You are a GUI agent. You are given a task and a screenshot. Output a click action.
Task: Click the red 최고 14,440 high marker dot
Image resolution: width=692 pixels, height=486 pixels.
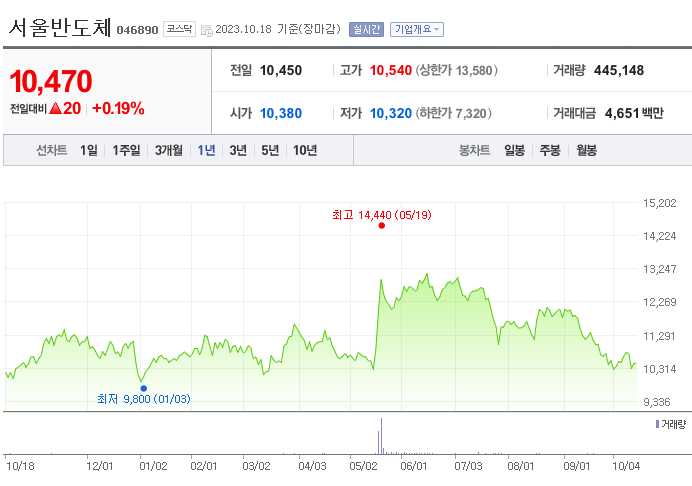pos(382,226)
